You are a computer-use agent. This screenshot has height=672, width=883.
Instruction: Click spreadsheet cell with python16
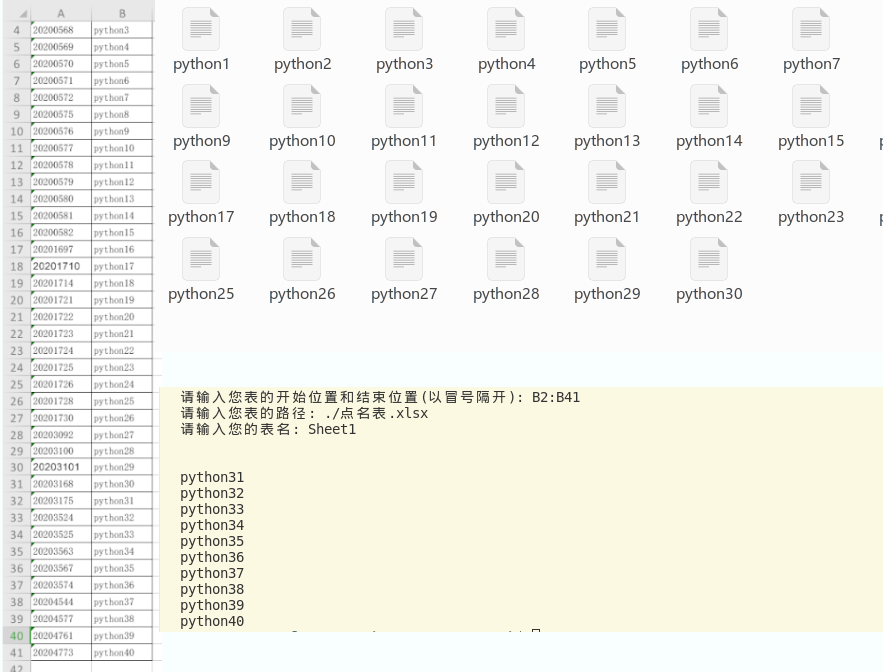[122, 249]
